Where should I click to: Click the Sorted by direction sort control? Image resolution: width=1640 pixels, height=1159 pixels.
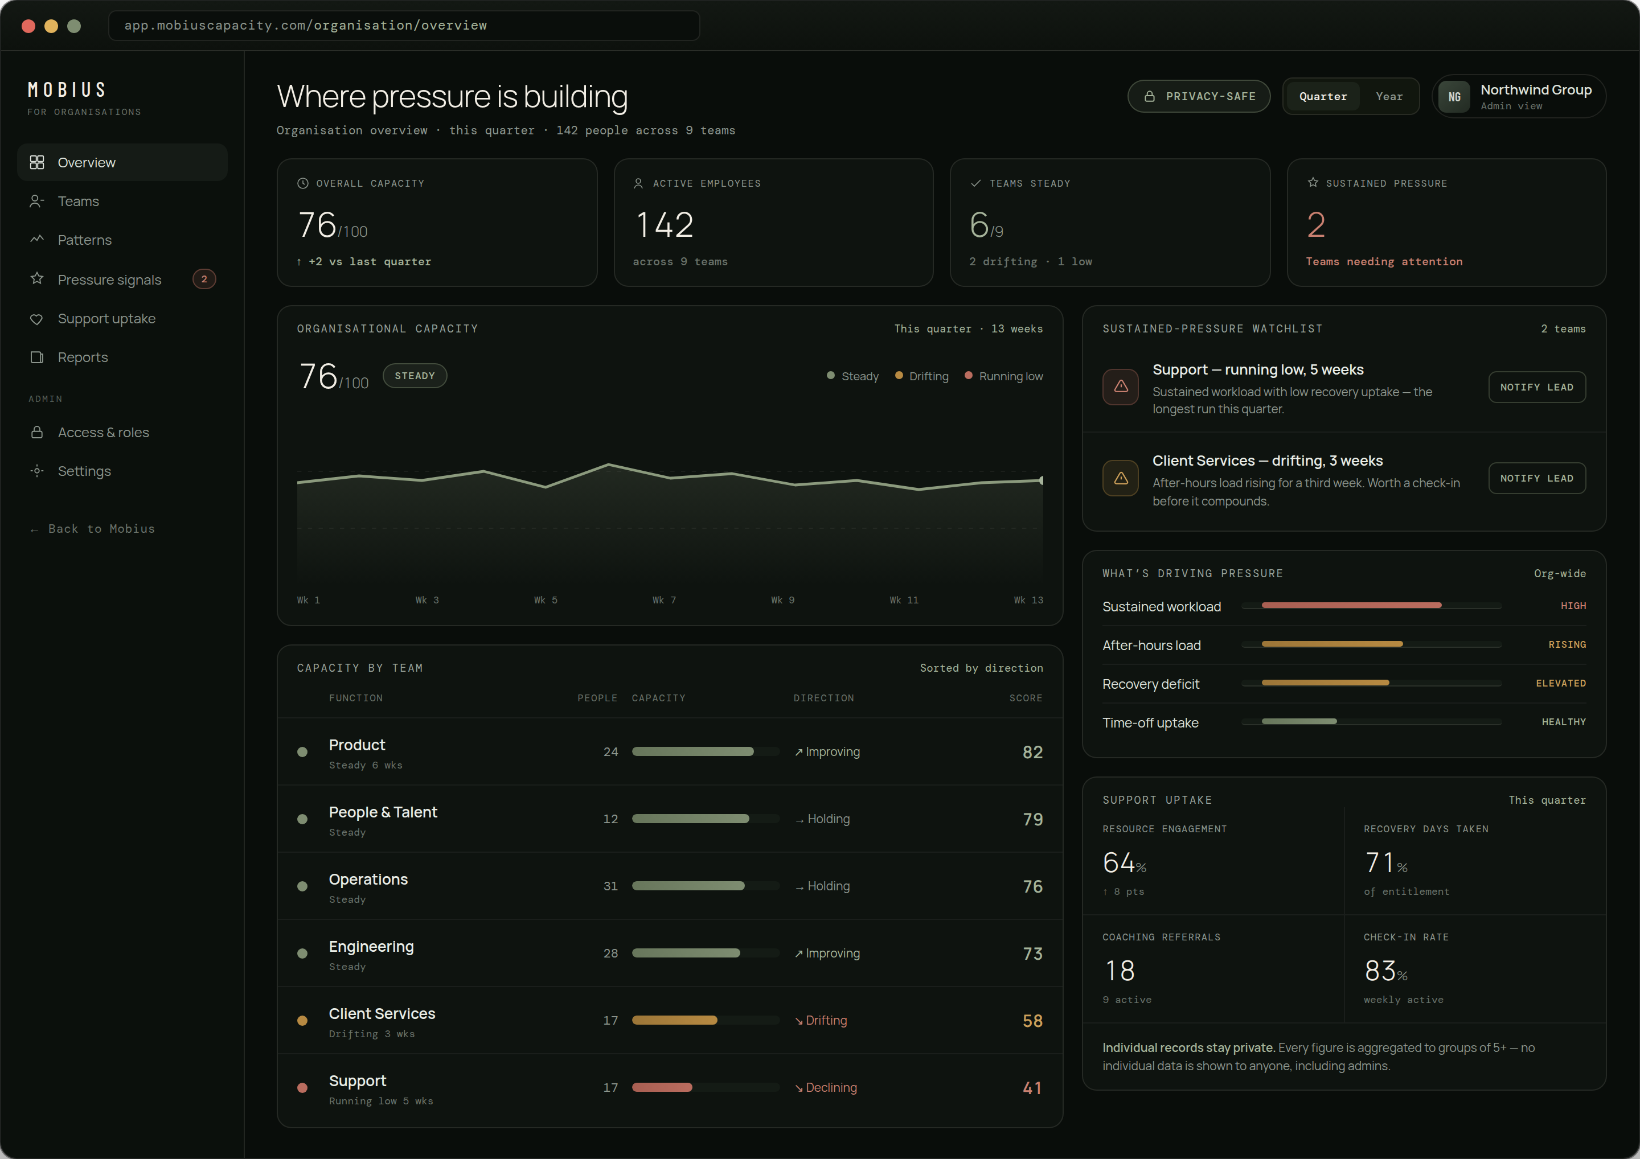981,668
